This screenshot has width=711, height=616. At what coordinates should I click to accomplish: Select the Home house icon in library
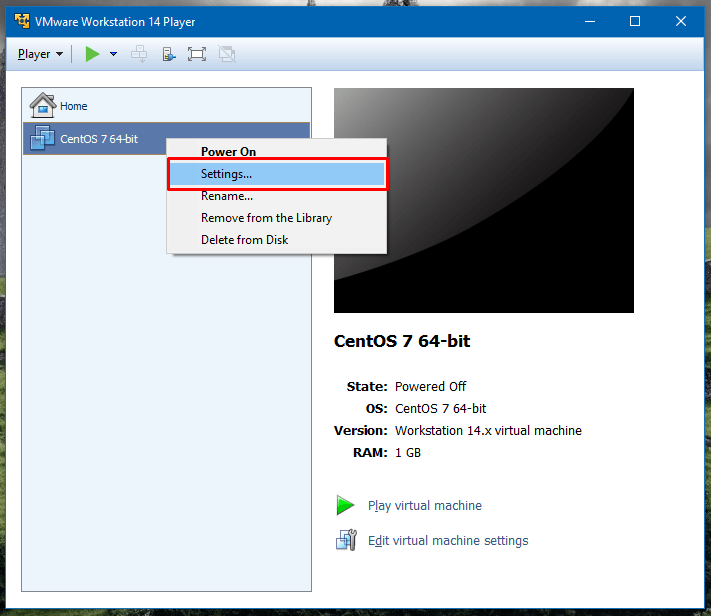tap(43, 105)
